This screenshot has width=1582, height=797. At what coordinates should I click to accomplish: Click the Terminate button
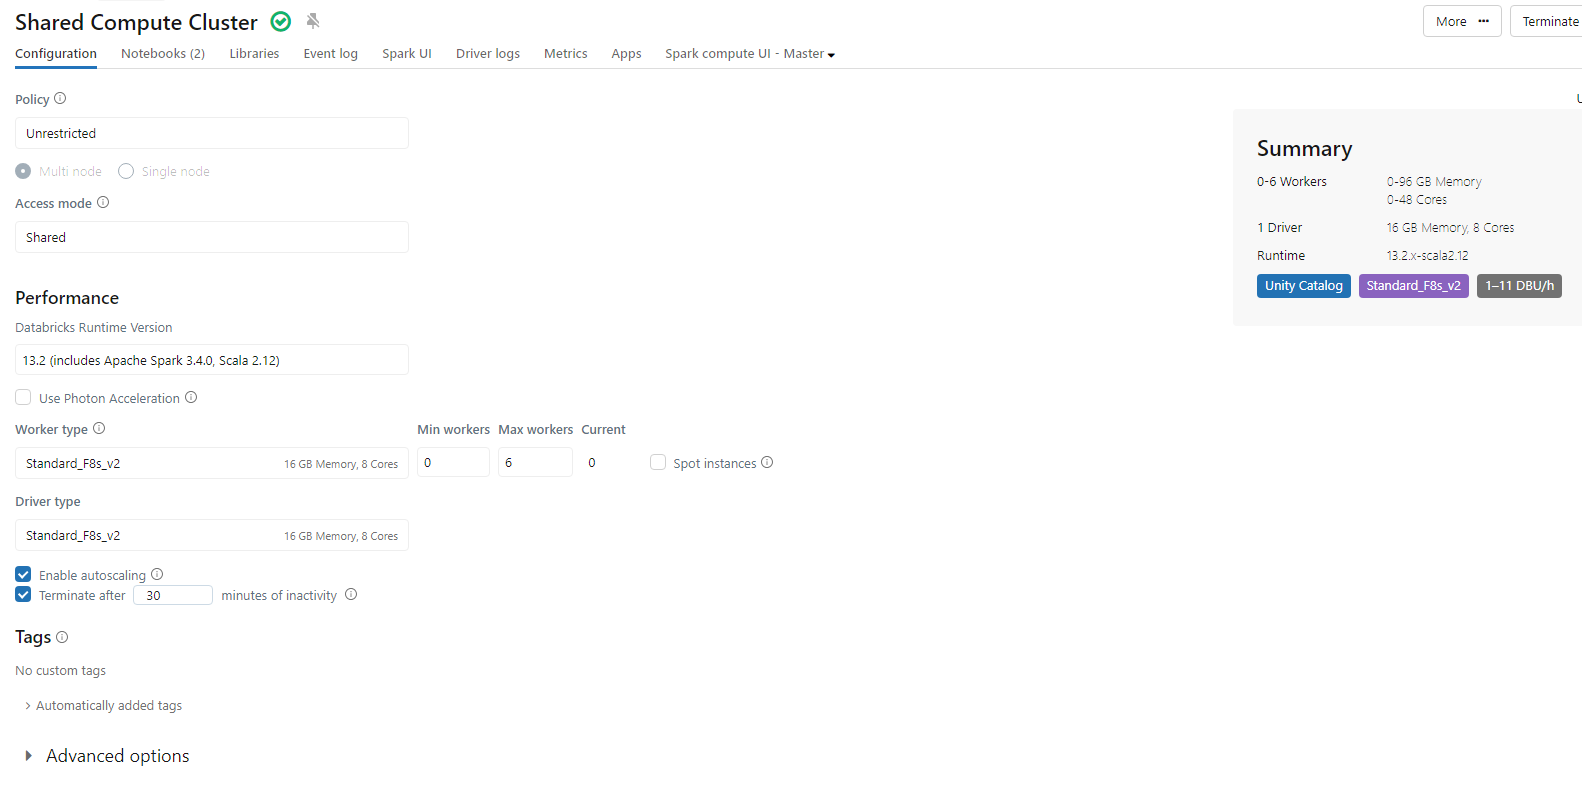coord(1548,21)
